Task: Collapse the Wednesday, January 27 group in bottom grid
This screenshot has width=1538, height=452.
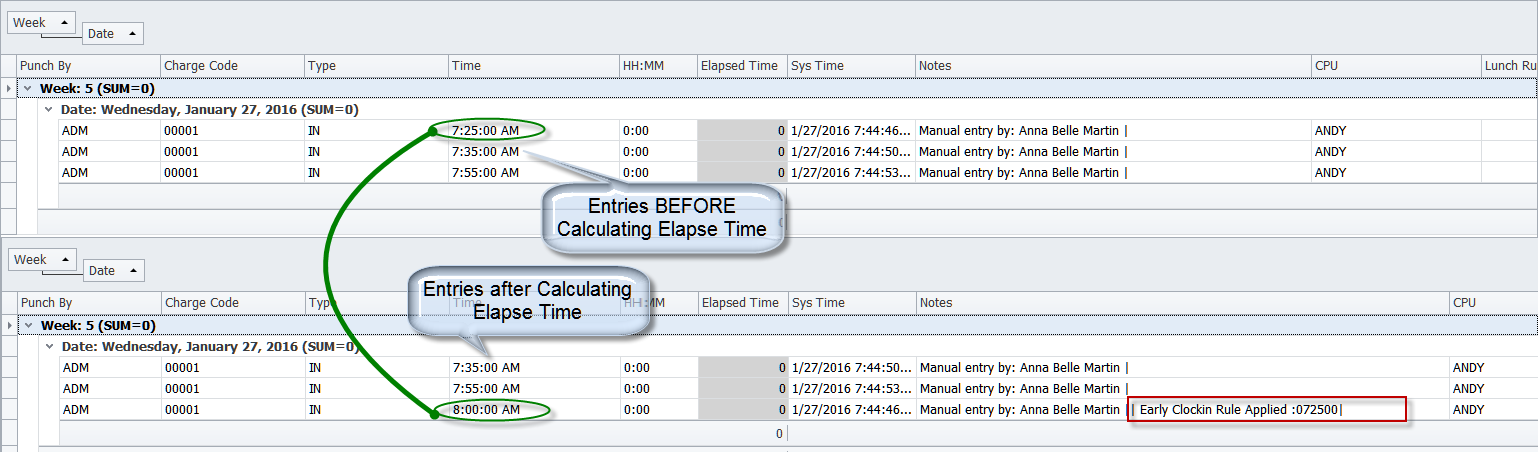Action: tap(48, 347)
